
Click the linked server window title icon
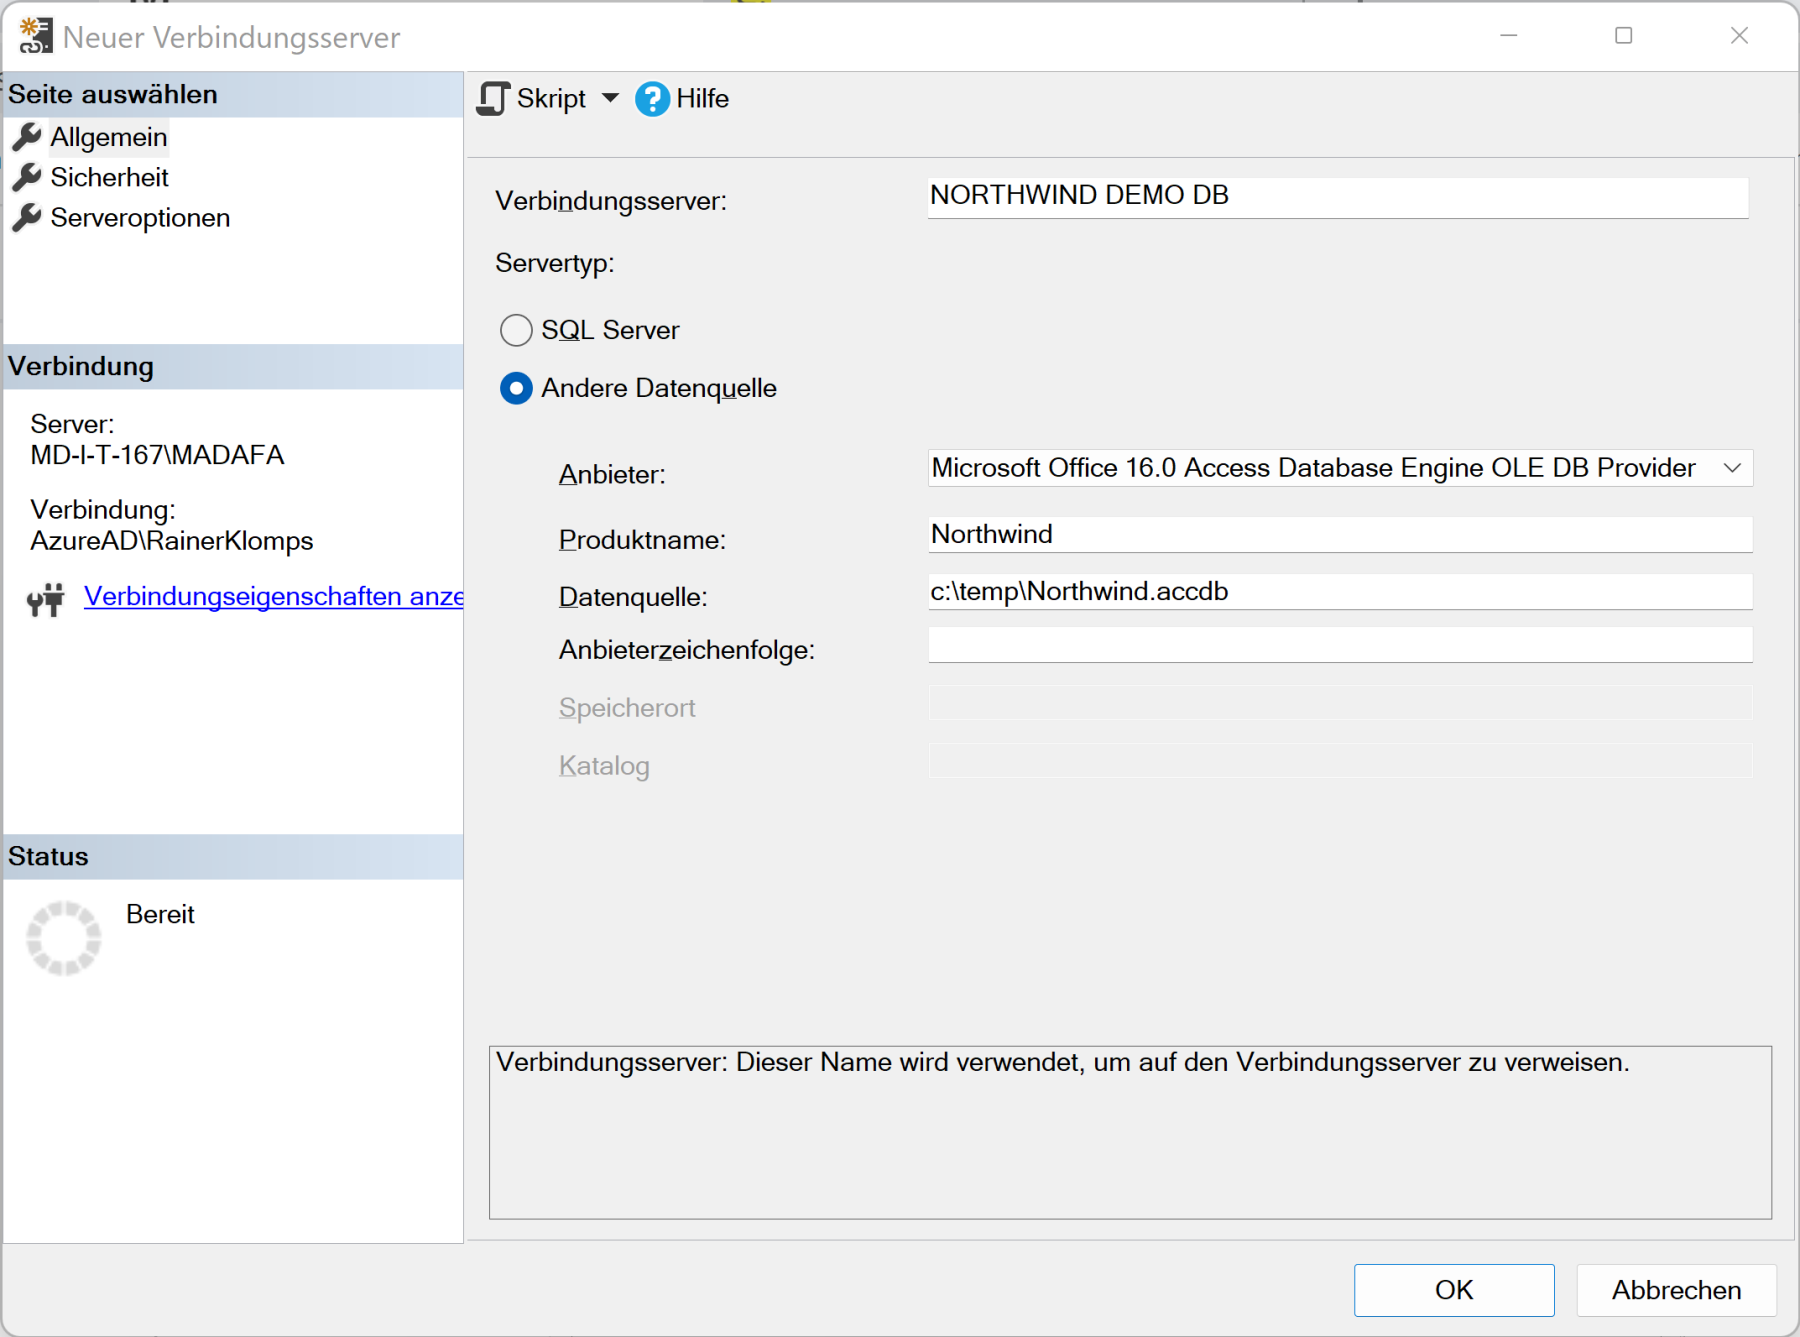[35, 36]
